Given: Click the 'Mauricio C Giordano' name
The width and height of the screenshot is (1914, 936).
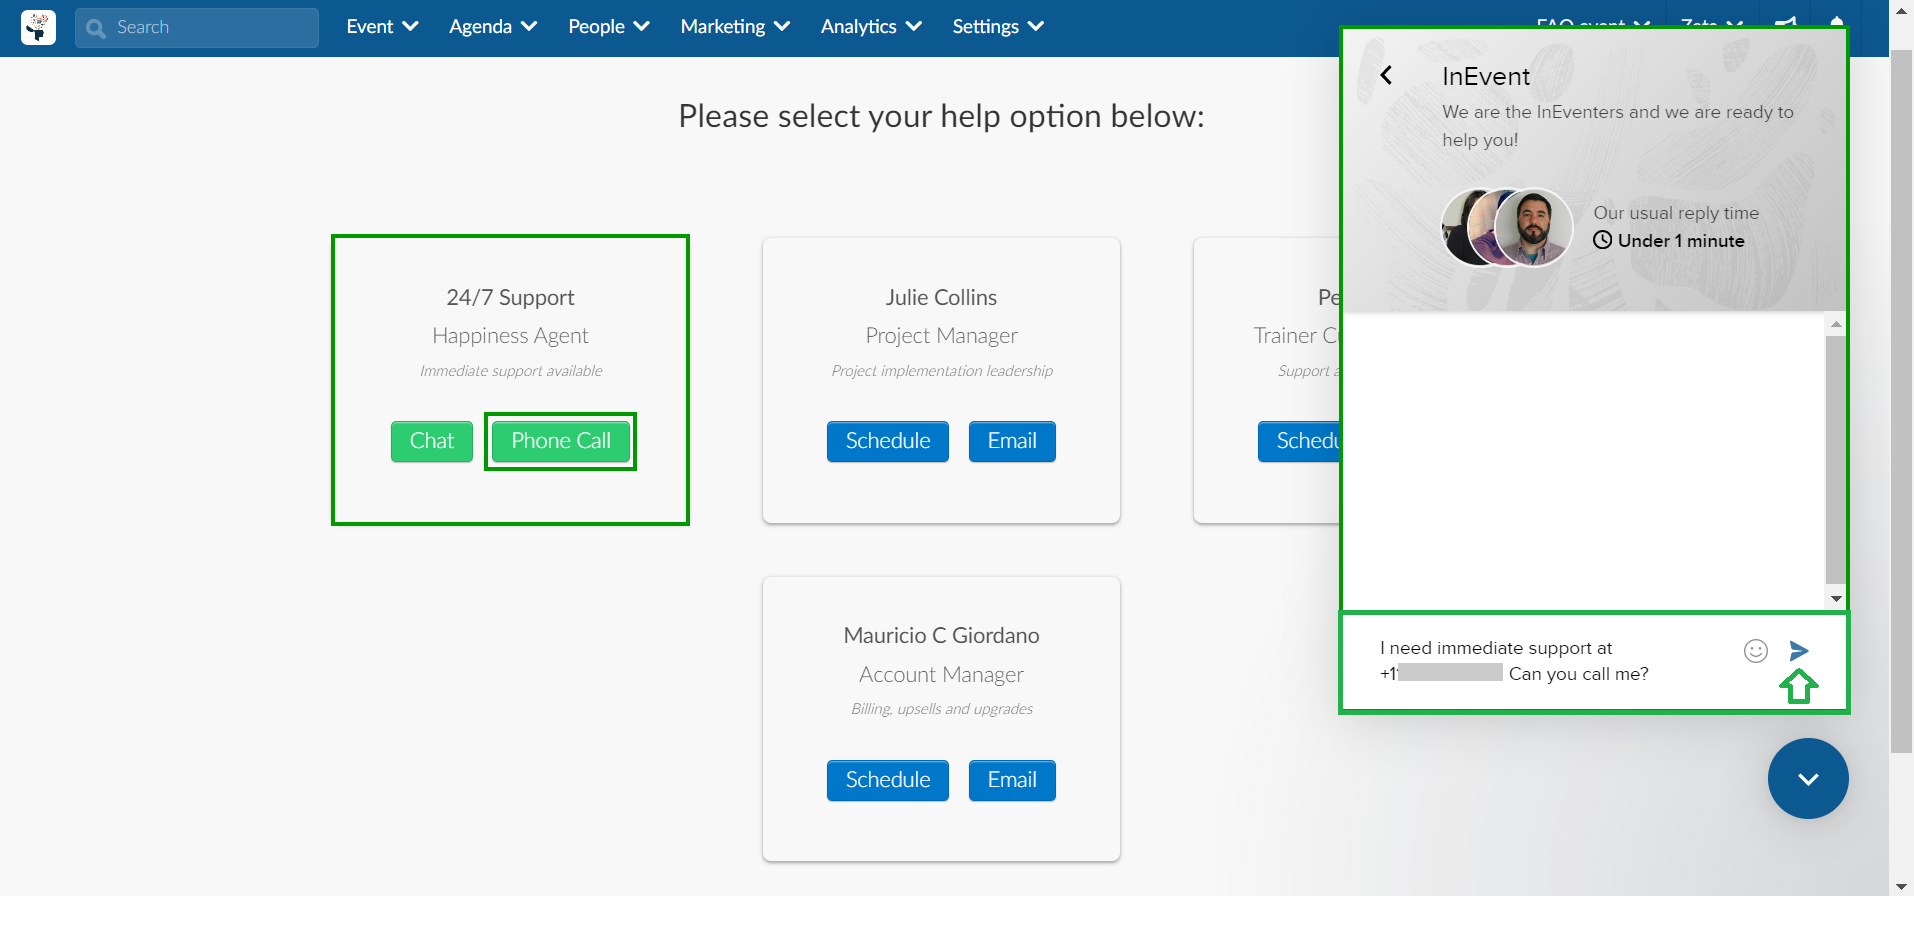Looking at the screenshot, I should click(941, 636).
